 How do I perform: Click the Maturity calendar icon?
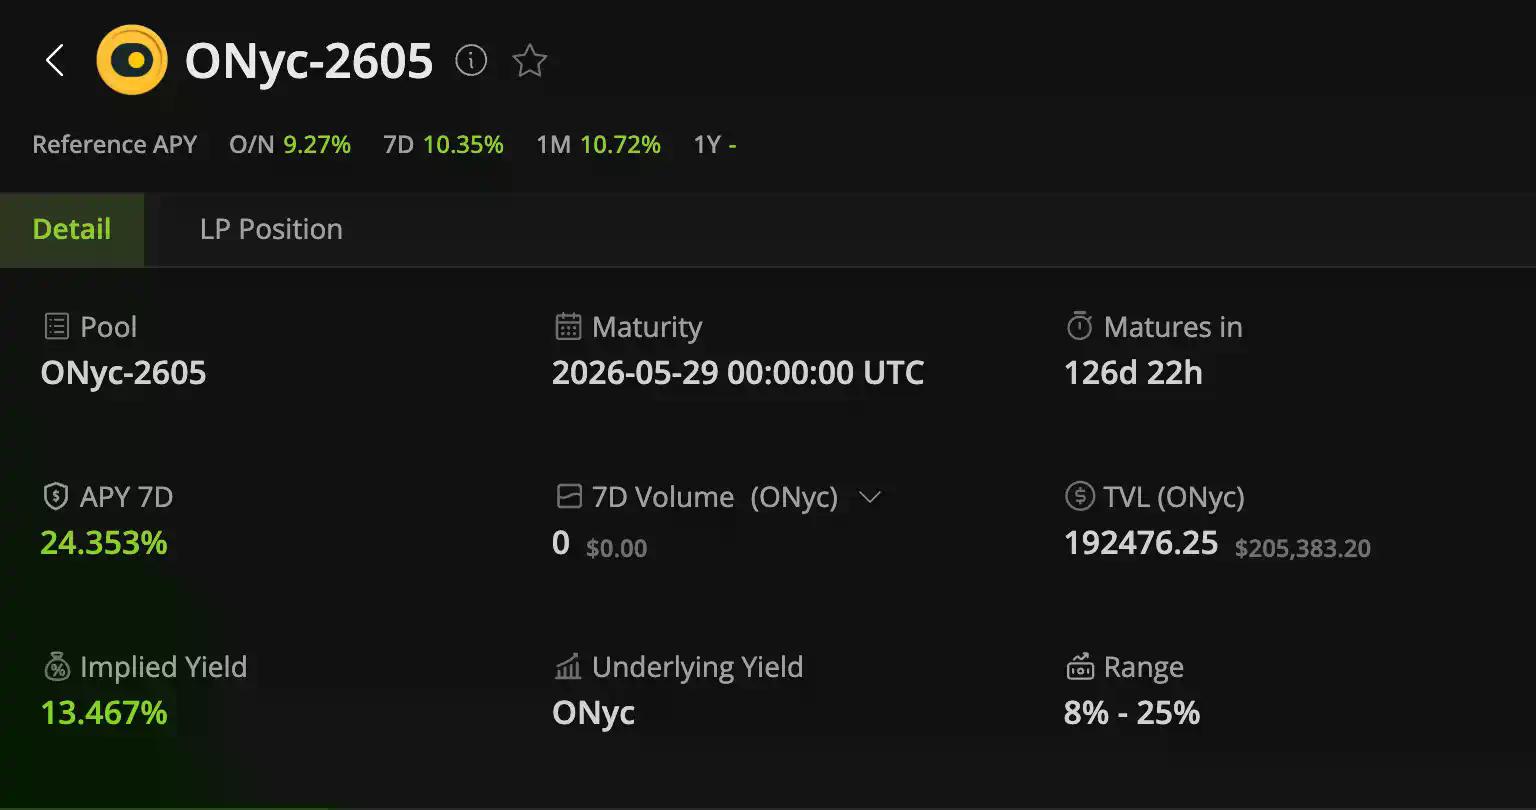(568, 327)
